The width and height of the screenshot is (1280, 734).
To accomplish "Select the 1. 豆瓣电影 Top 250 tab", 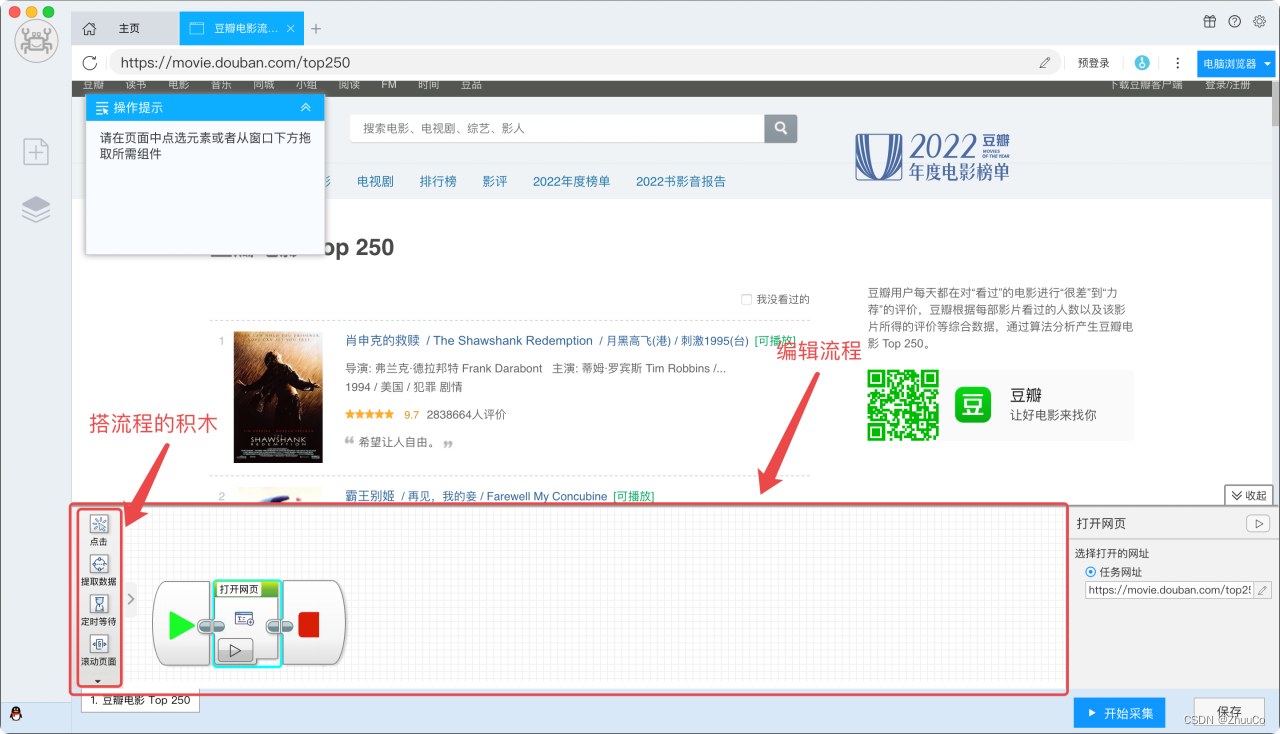I will (x=140, y=700).
